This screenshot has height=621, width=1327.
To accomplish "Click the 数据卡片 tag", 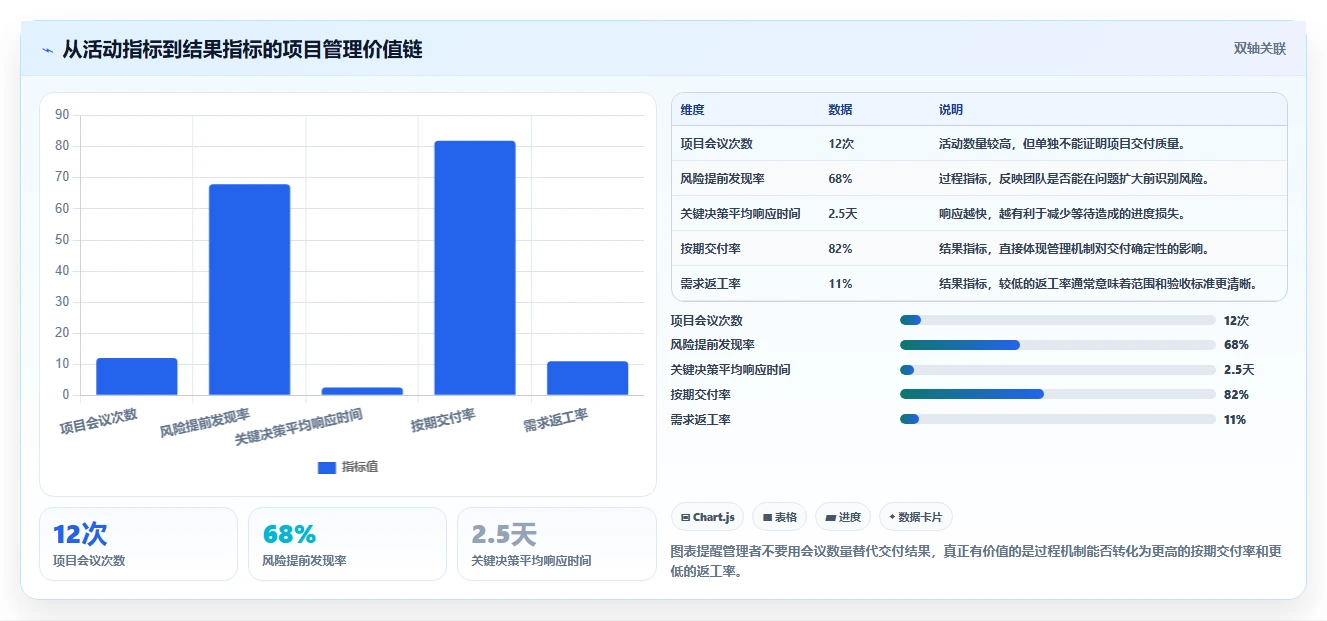I will click(915, 517).
